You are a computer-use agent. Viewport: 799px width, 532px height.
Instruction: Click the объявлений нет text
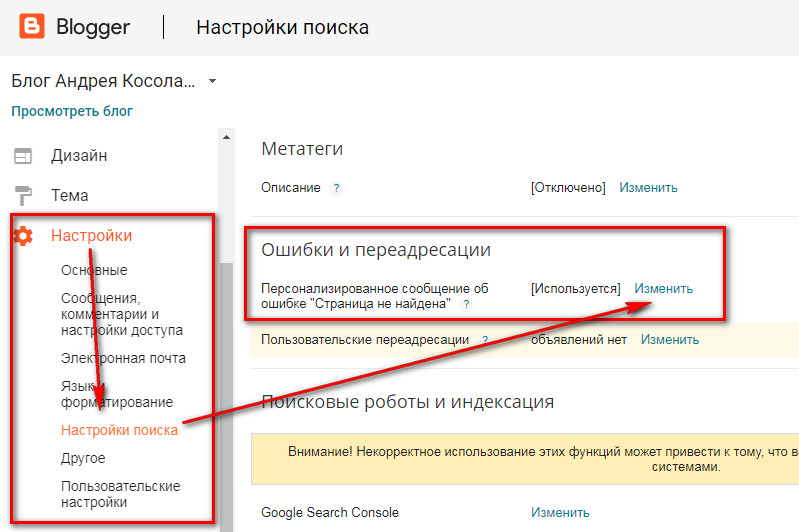(x=579, y=339)
